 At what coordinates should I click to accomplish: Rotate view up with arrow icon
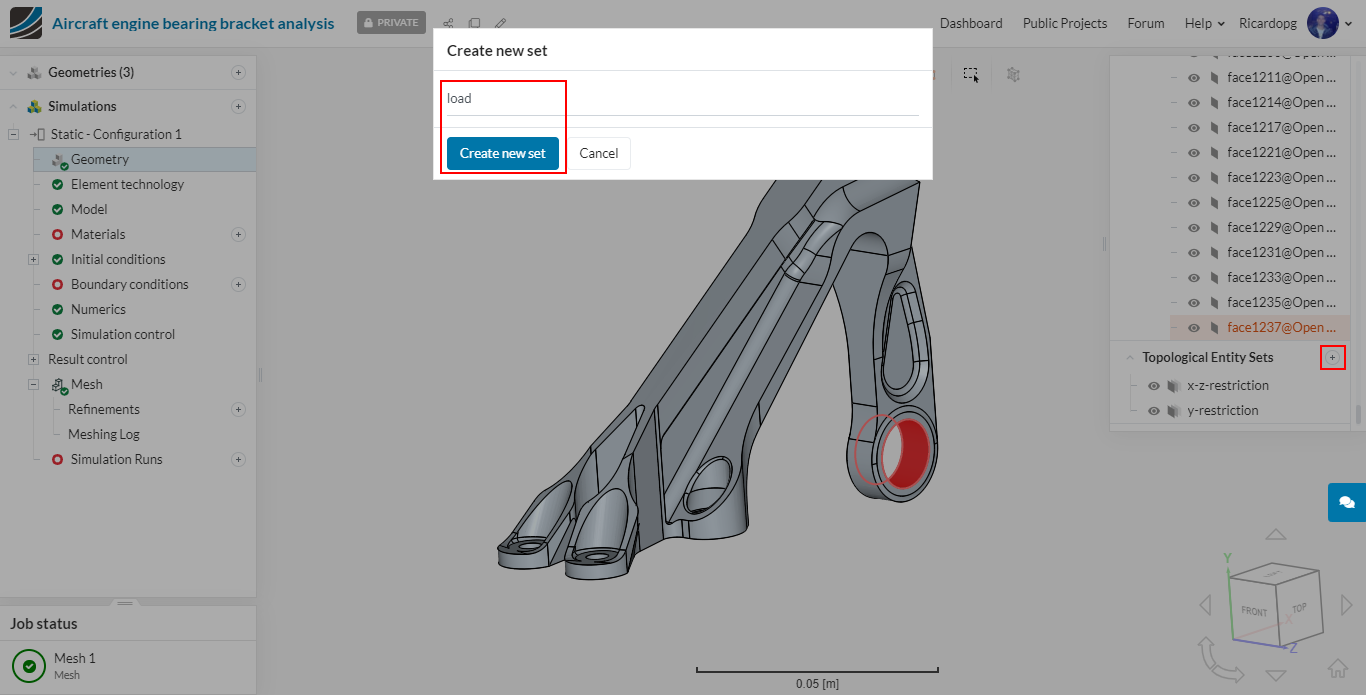(x=1276, y=535)
